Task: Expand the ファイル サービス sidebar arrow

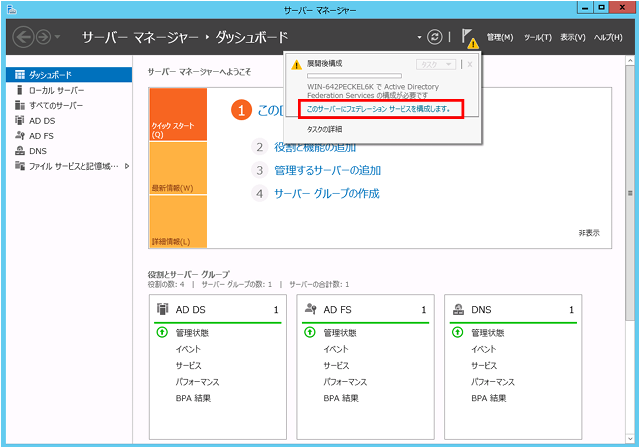Action: point(127,166)
